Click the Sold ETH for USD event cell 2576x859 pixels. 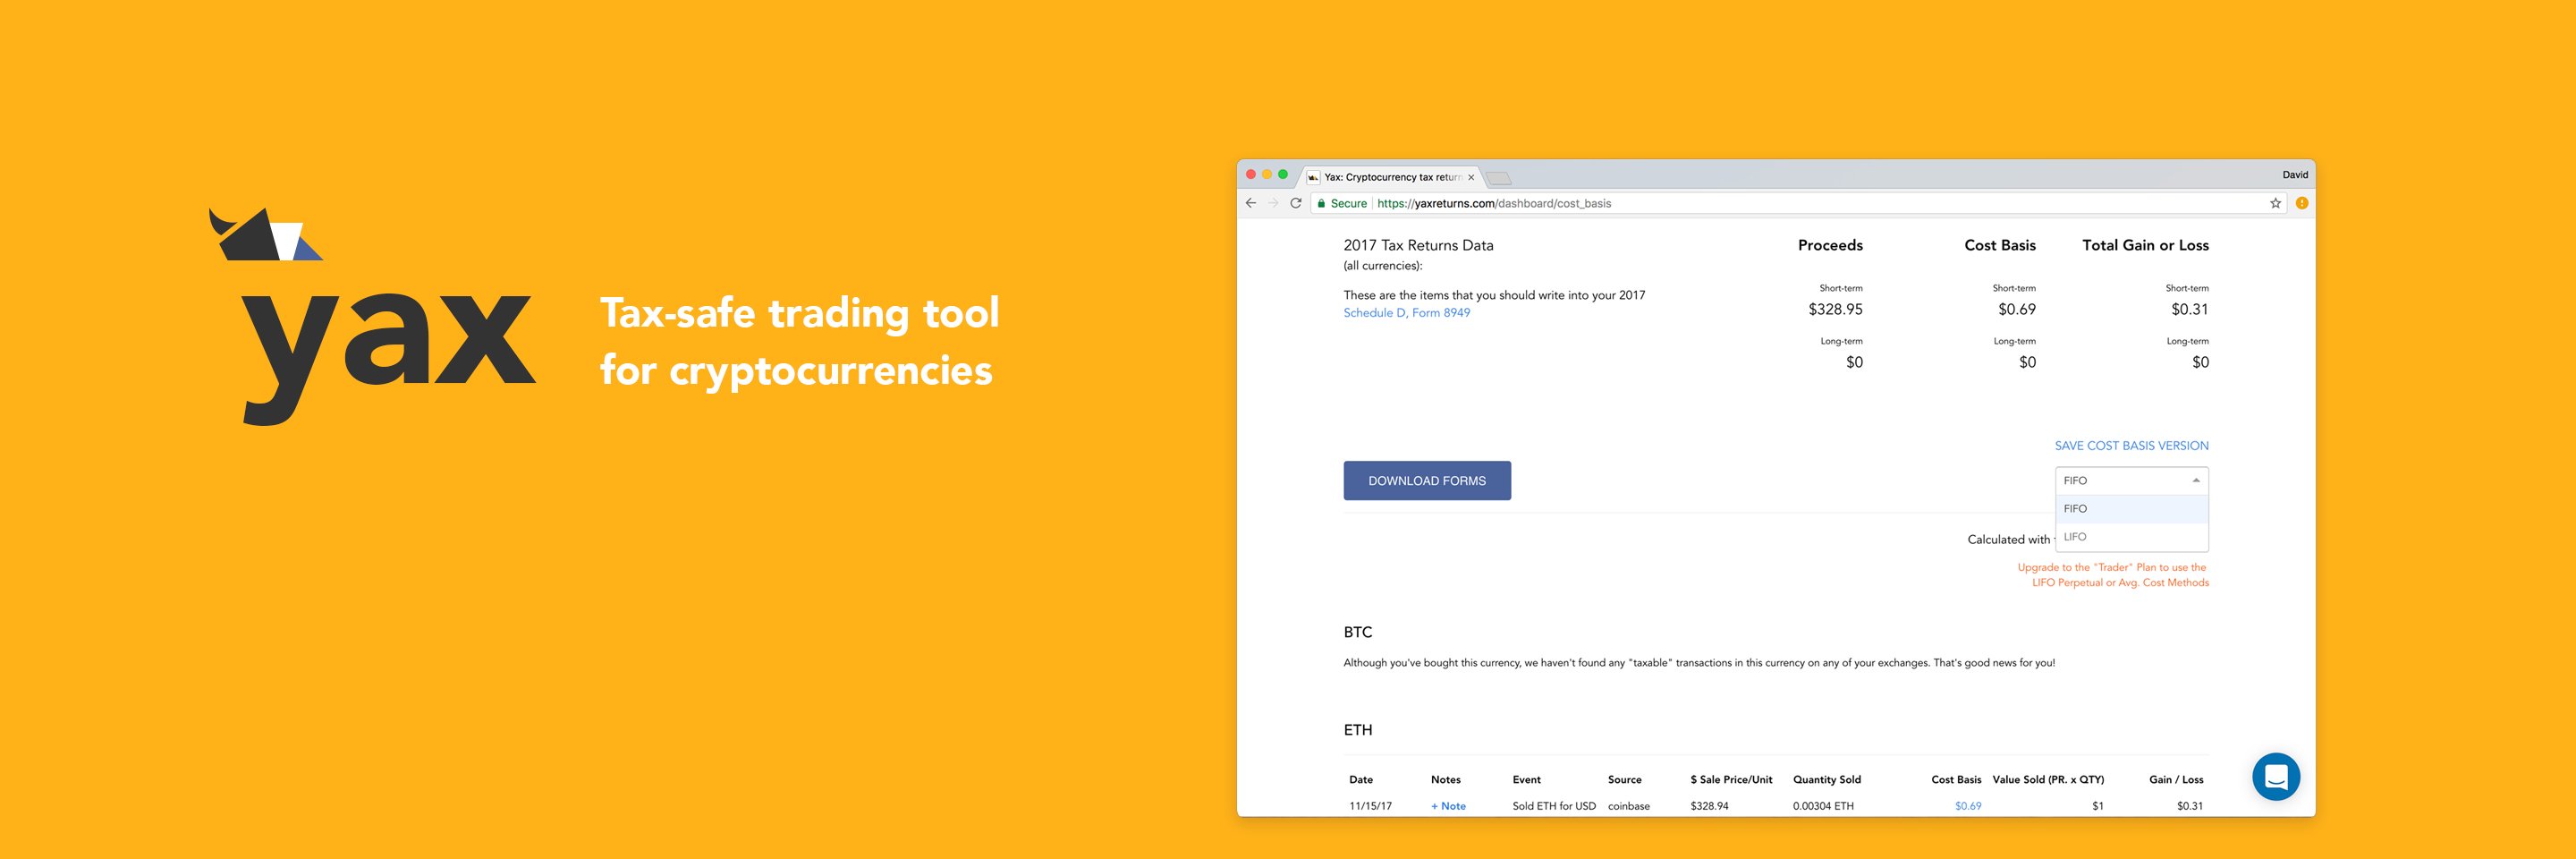(1554, 806)
